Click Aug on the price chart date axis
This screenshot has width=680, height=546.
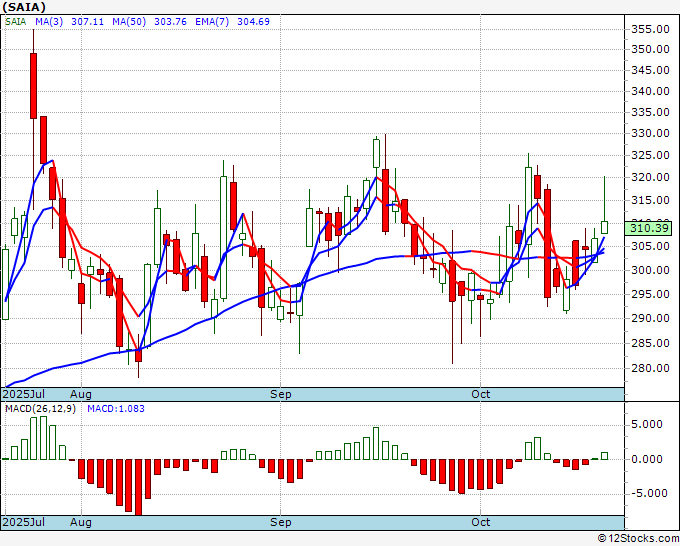pyautogui.click(x=81, y=394)
